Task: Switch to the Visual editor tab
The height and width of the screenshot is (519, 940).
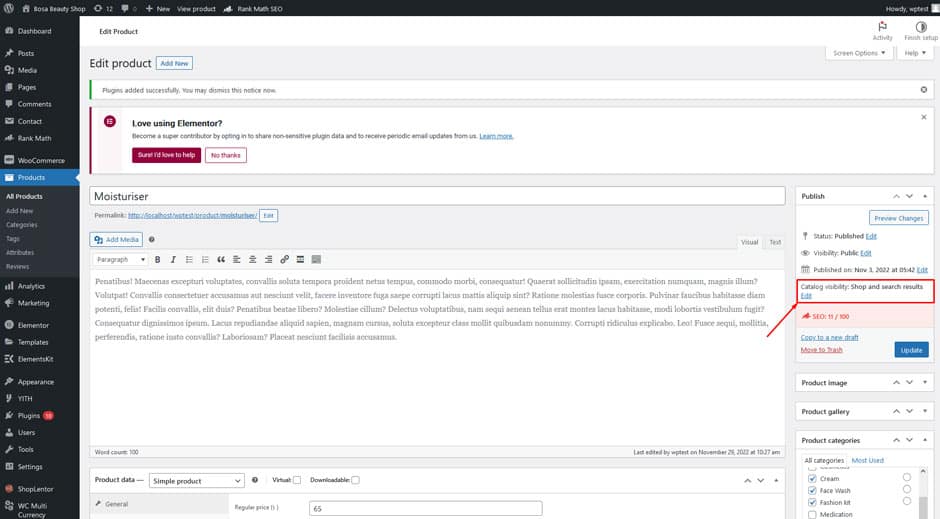Action: 749,242
